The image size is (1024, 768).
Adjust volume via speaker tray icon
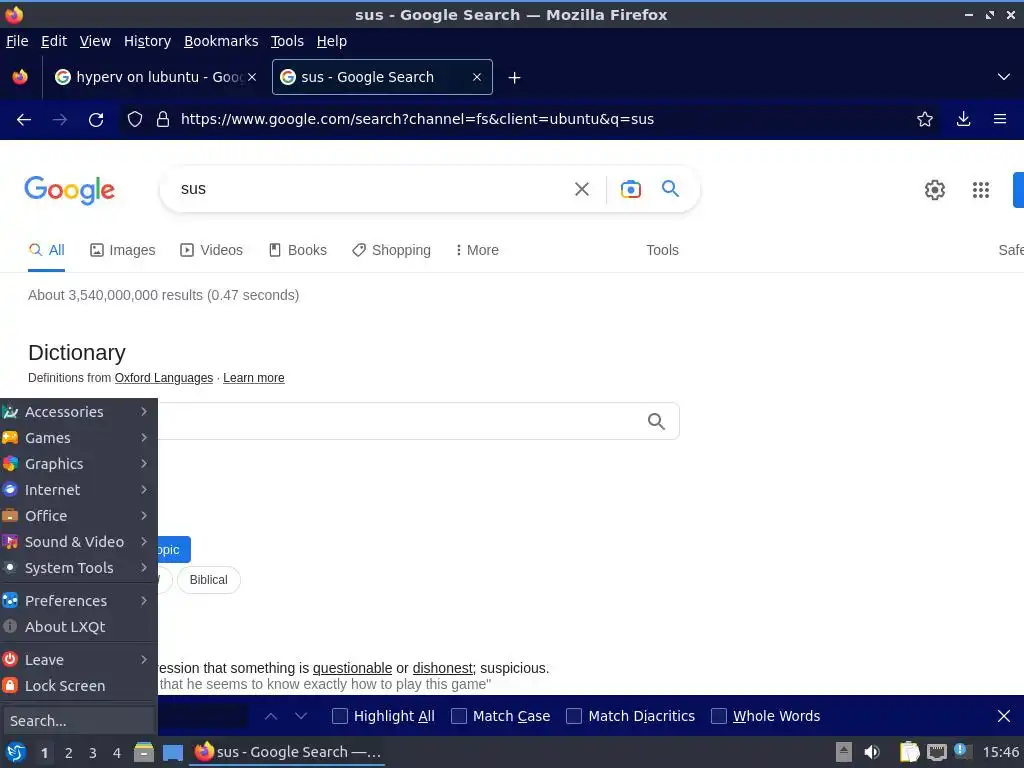(872, 752)
